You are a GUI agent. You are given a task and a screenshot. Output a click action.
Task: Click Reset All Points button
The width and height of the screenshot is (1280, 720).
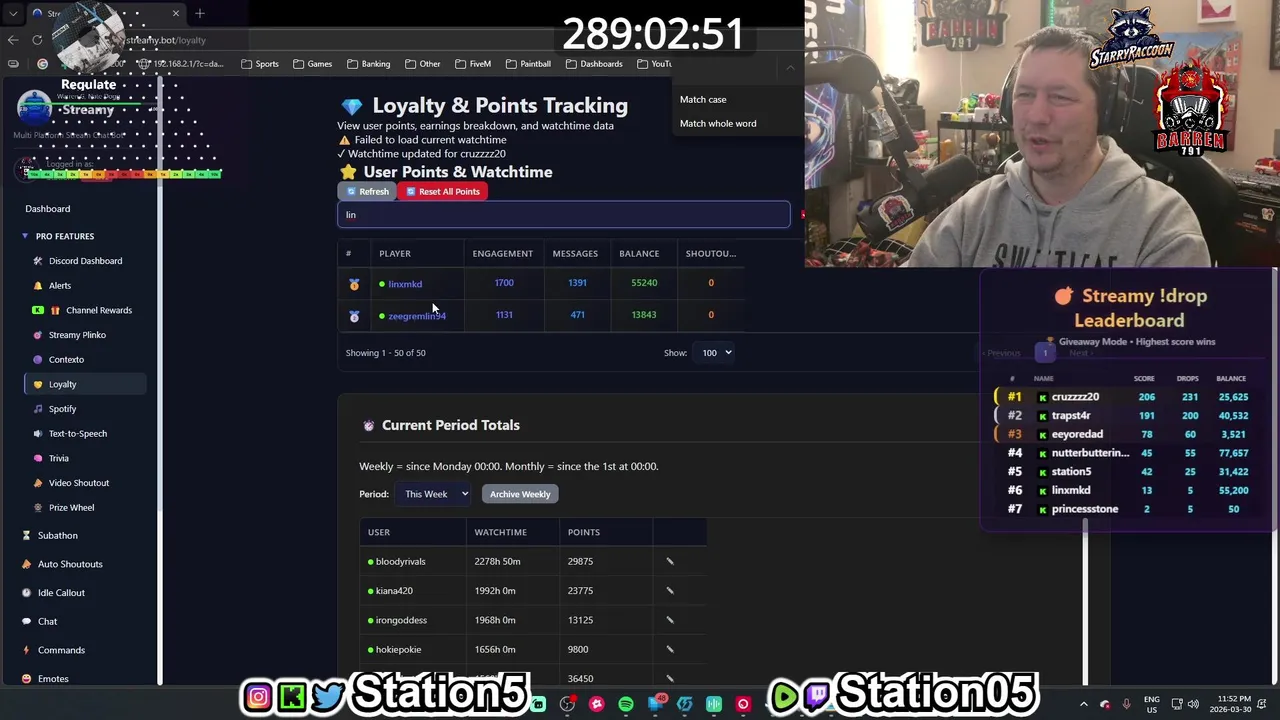pos(442,191)
